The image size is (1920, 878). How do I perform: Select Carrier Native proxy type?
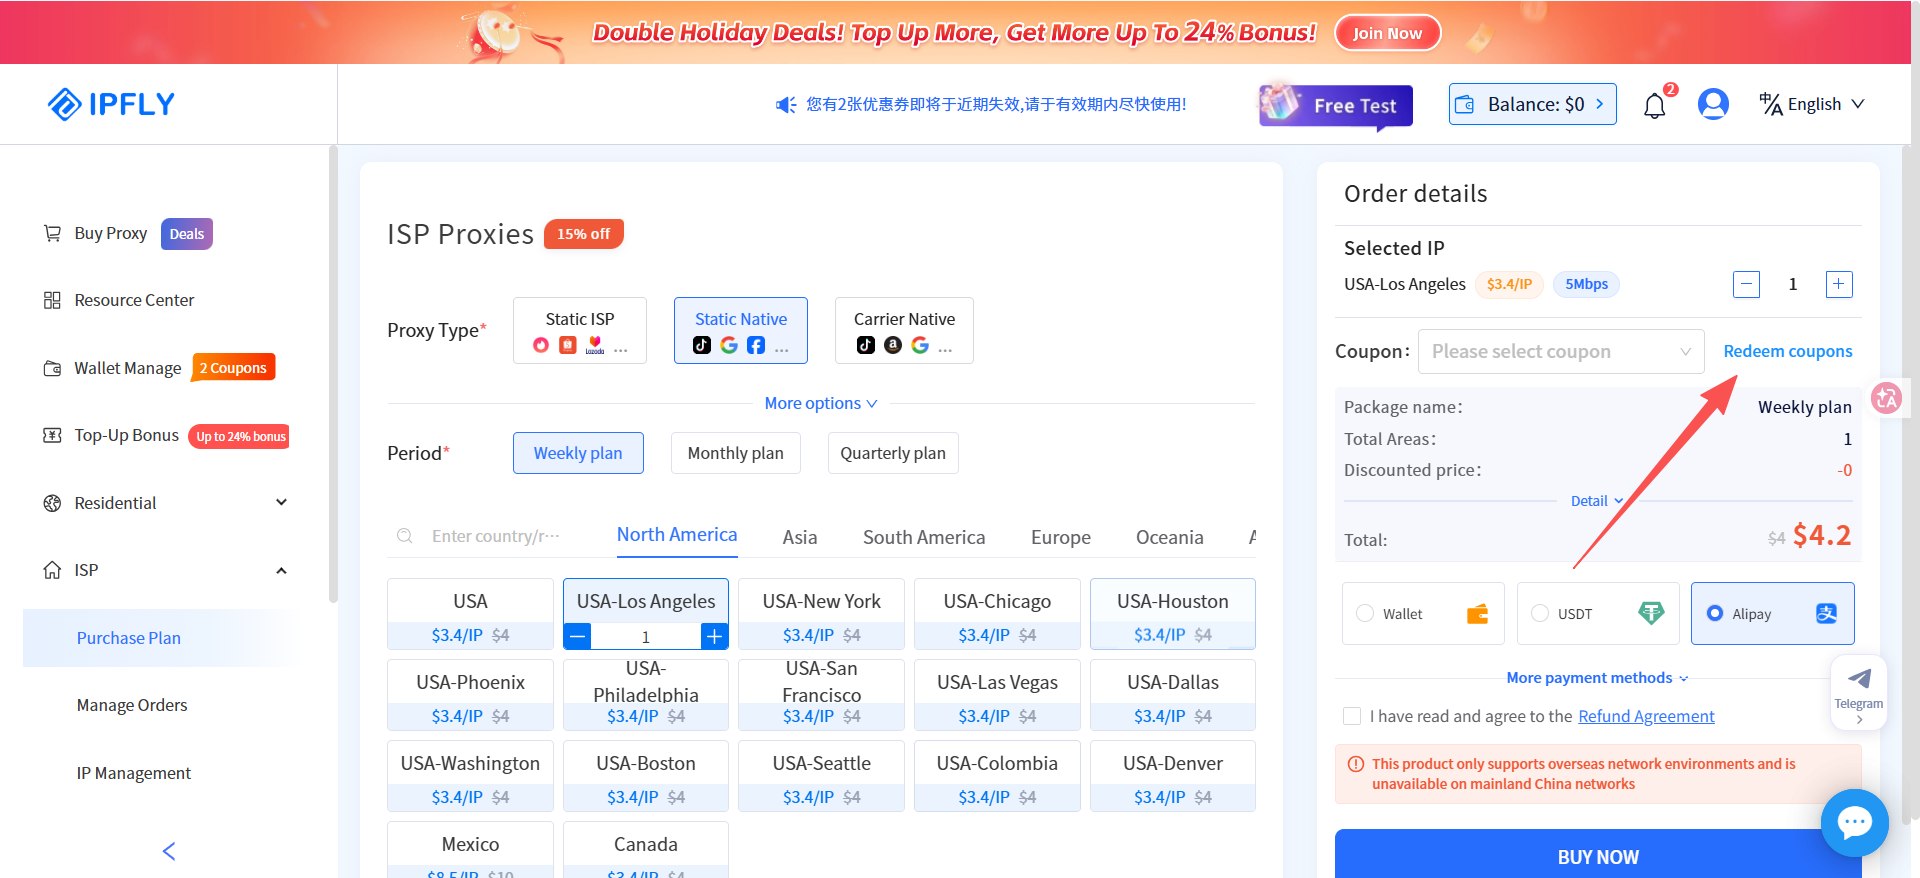click(904, 330)
